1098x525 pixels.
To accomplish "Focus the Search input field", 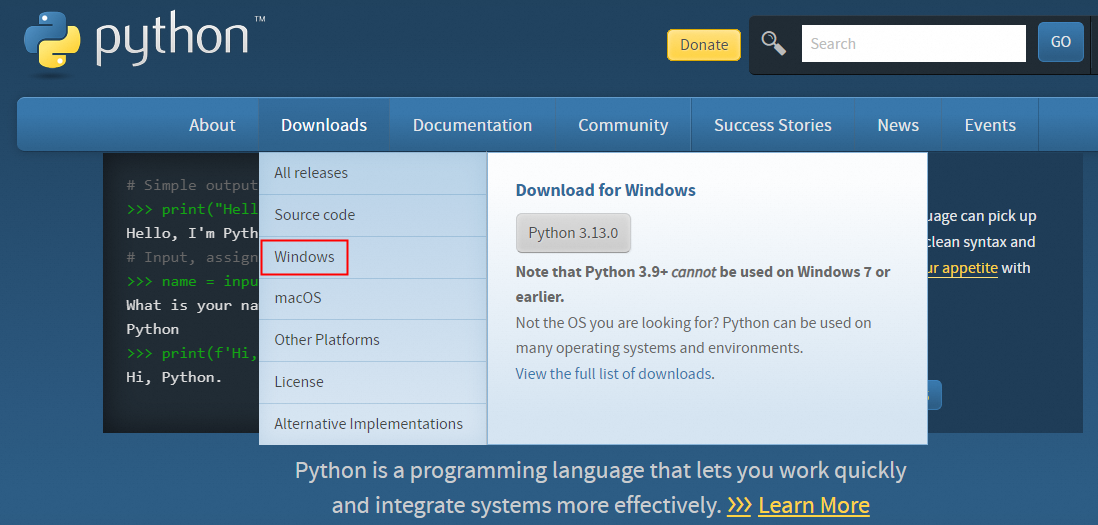I will (x=913, y=44).
